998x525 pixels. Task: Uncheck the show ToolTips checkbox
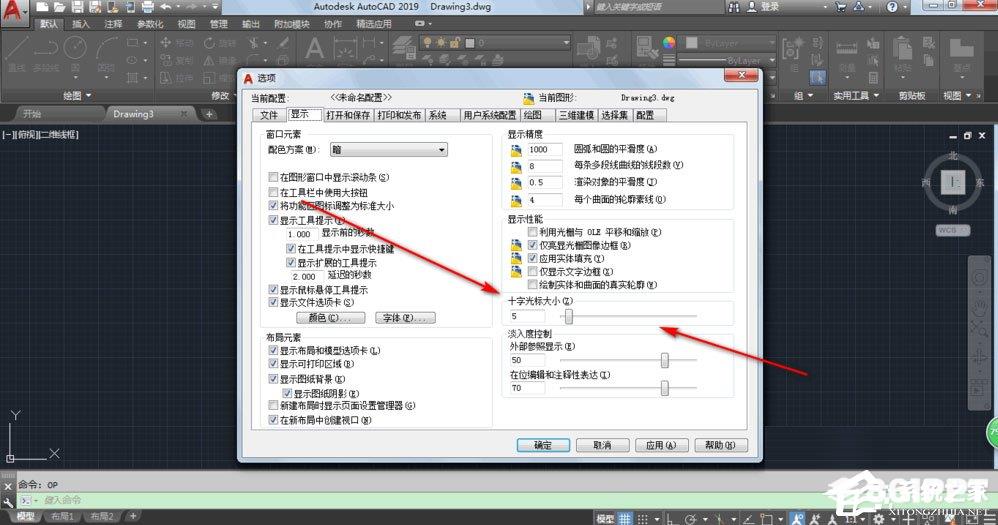coord(273,220)
